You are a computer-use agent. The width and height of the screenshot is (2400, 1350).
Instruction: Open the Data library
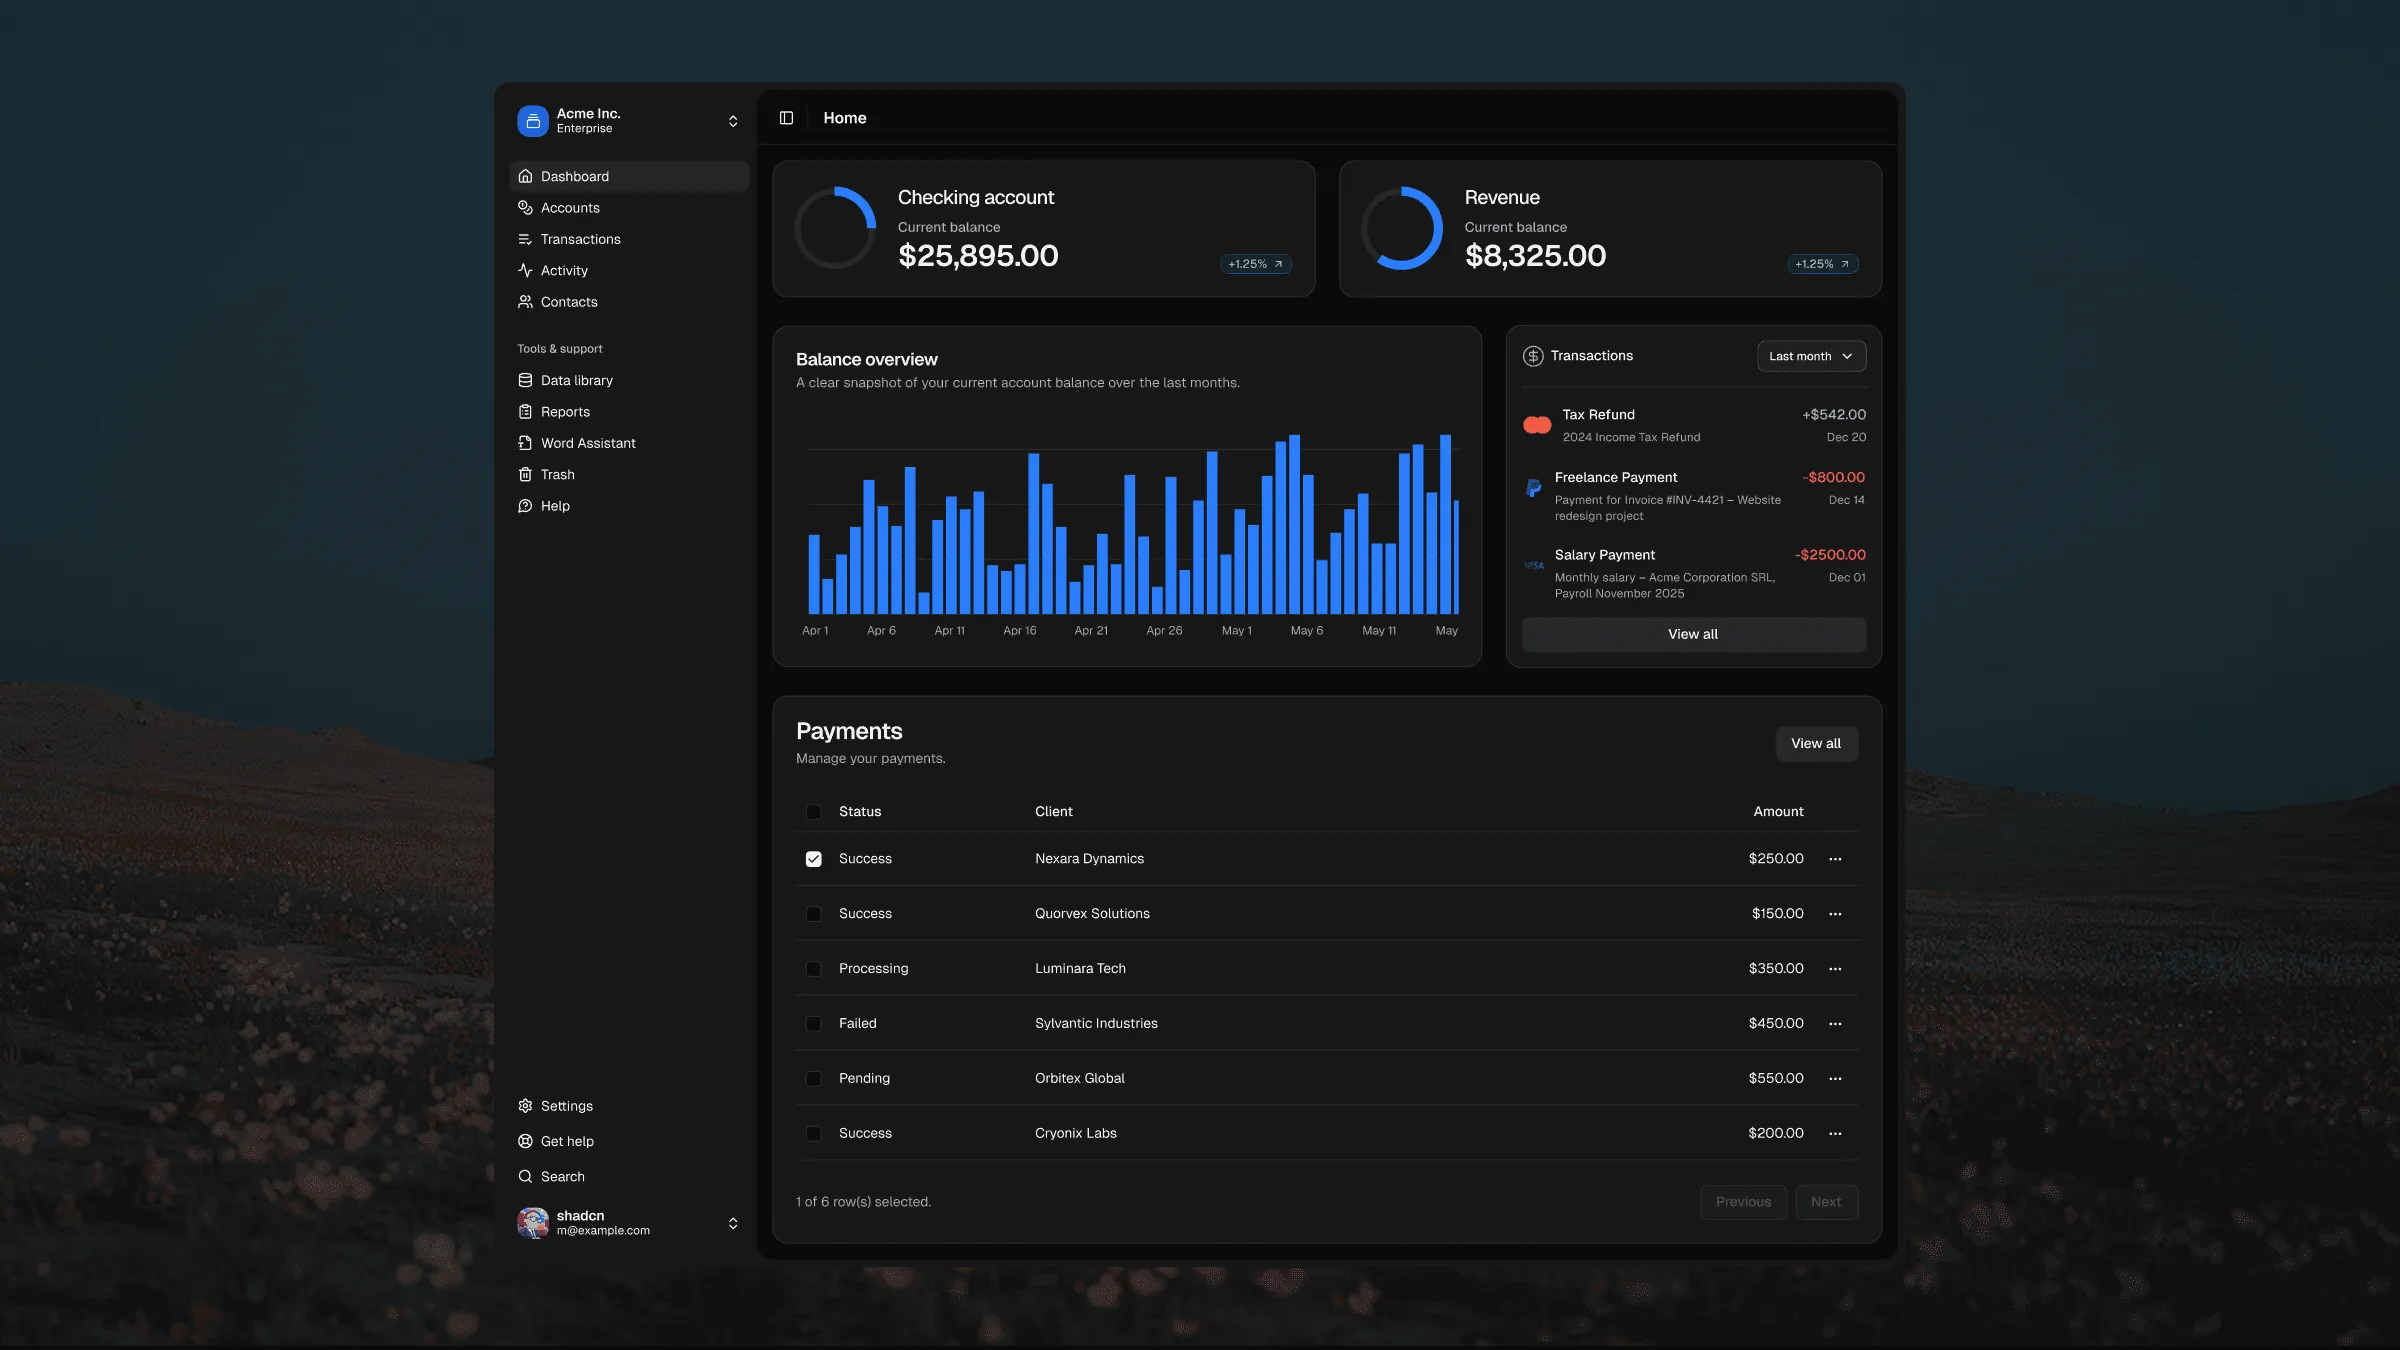576,380
